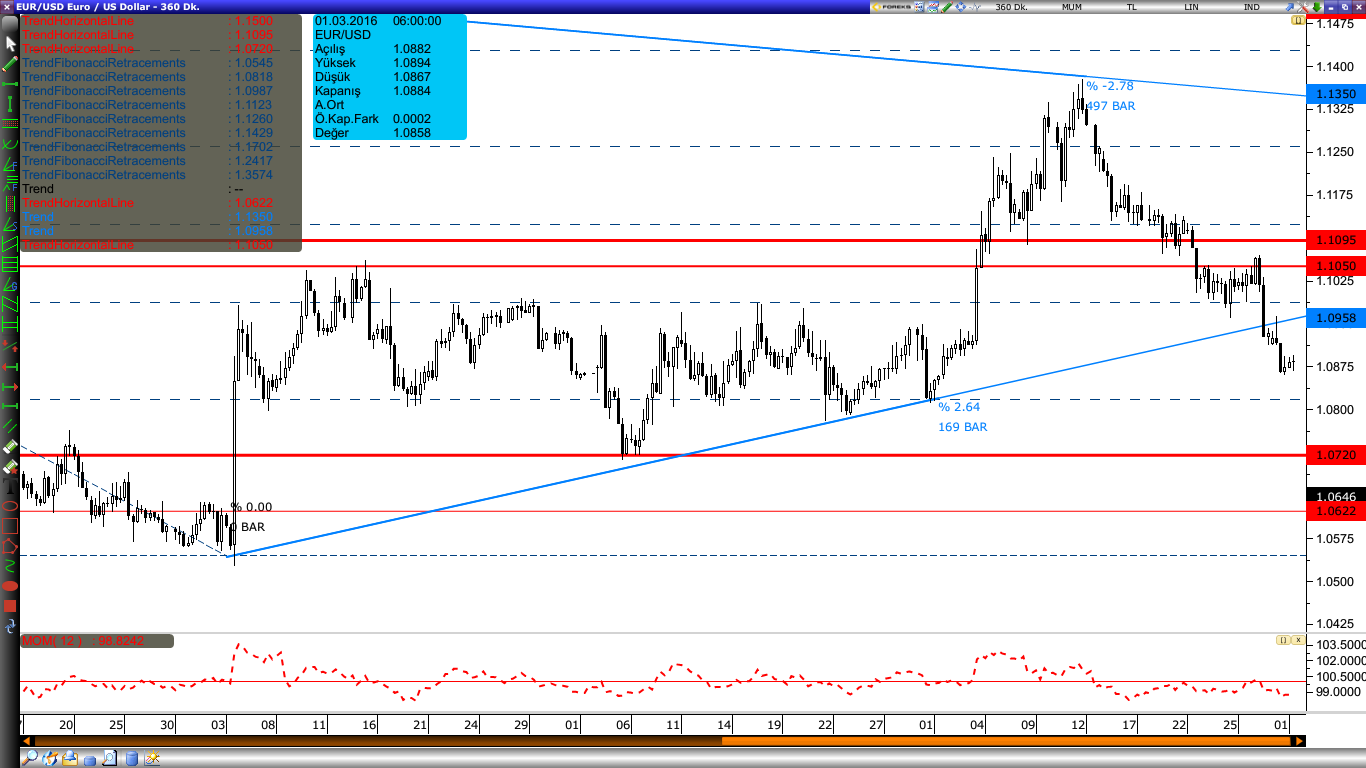1366x768 pixels.
Task: Open the IND indicator selector
Action: (x=1251, y=7)
